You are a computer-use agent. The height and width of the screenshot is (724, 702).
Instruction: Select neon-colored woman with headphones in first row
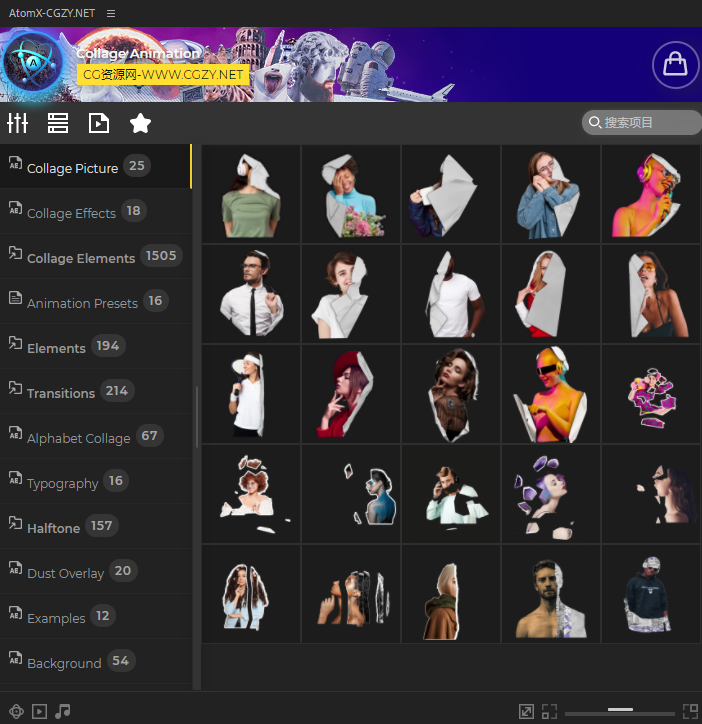(651, 194)
